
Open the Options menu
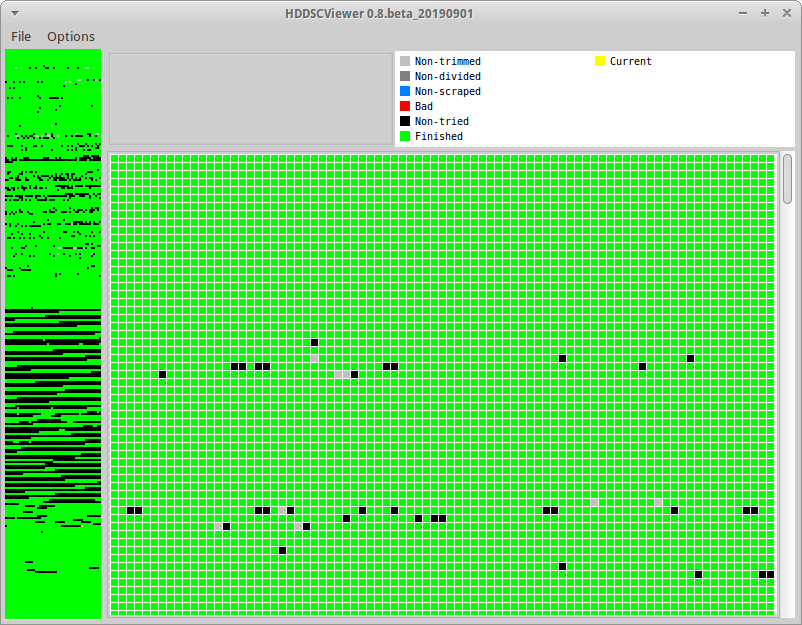[x=71, y=36]
